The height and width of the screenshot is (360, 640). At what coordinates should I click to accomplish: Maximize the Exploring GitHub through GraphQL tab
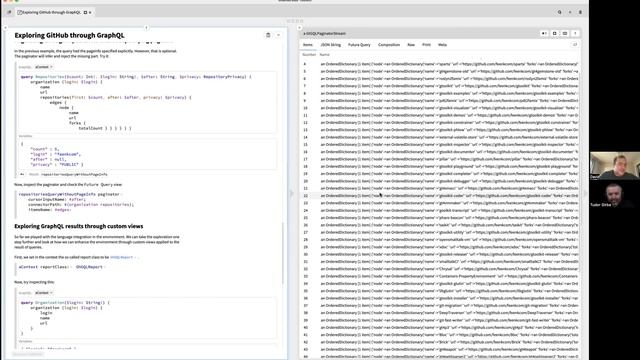pyautogui.click(x=85, y=12)
